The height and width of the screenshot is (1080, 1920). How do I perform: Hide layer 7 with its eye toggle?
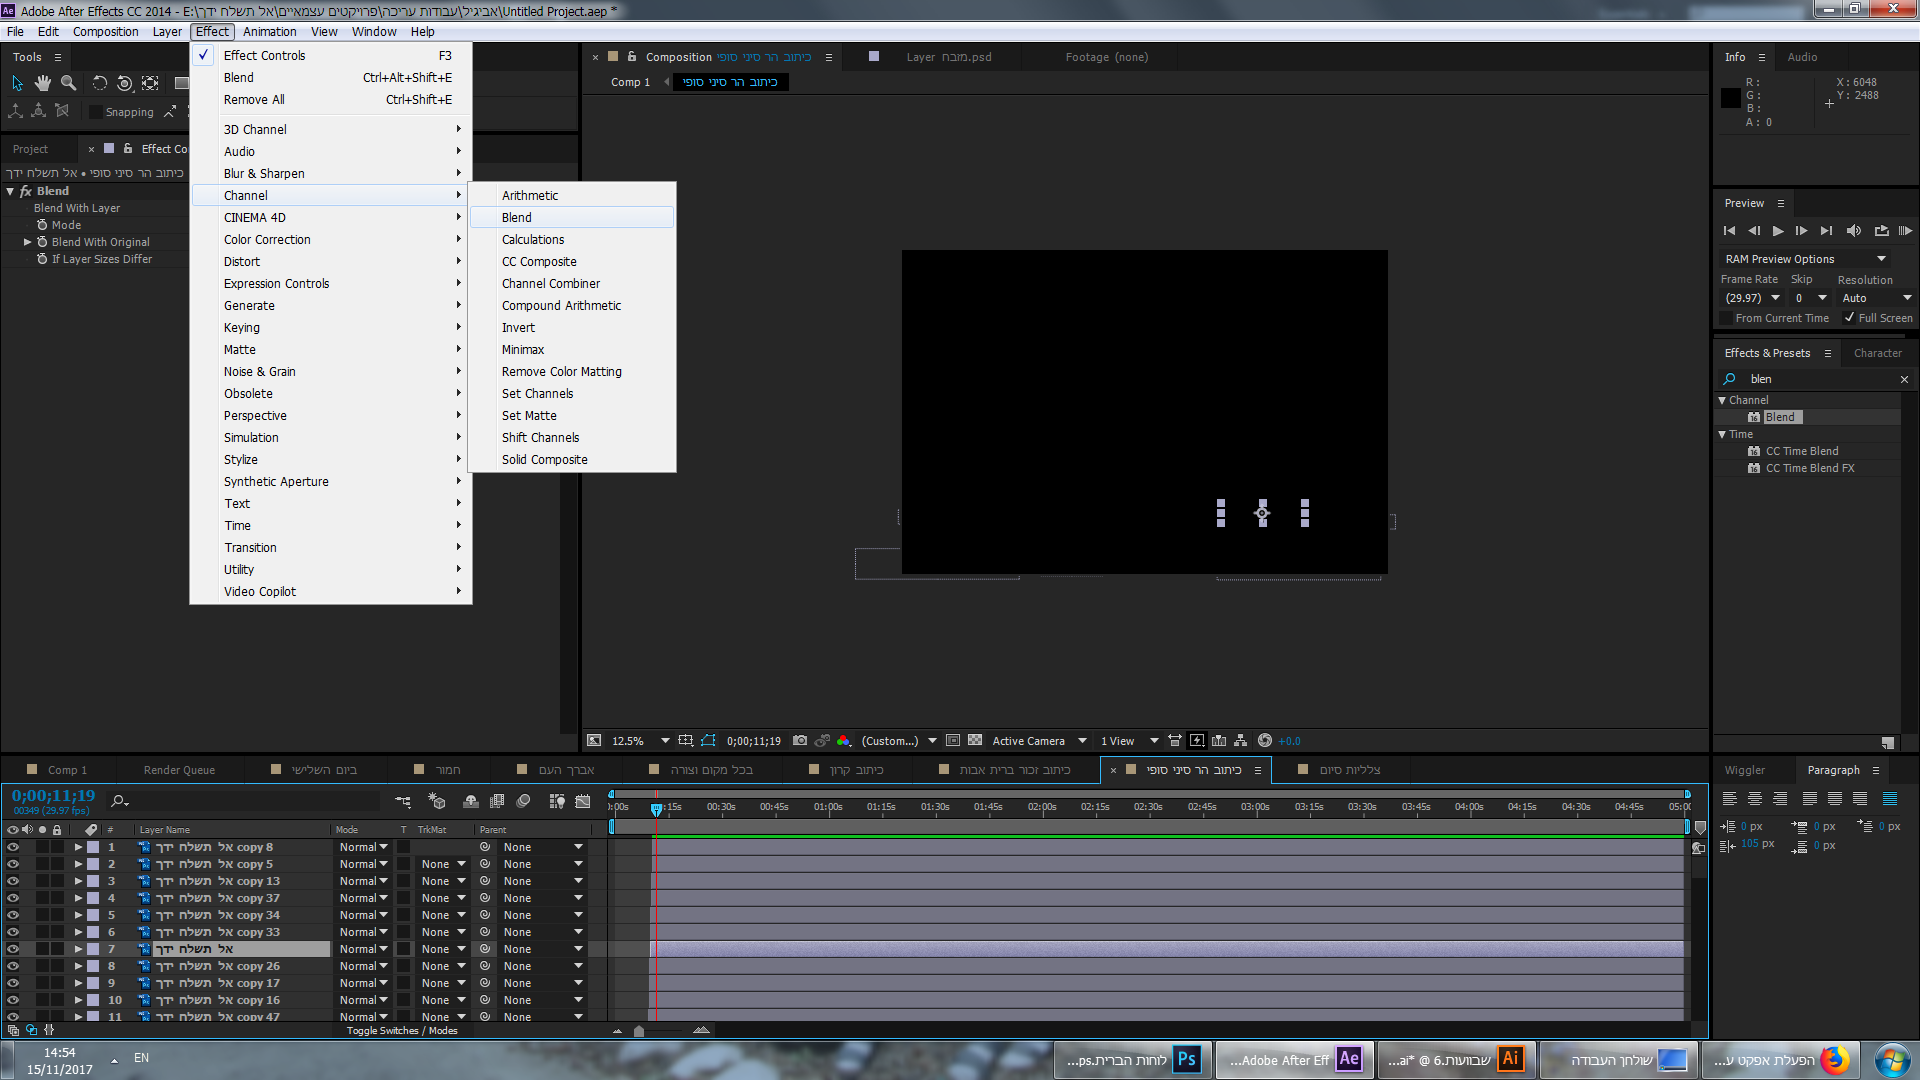pos(13,949)
